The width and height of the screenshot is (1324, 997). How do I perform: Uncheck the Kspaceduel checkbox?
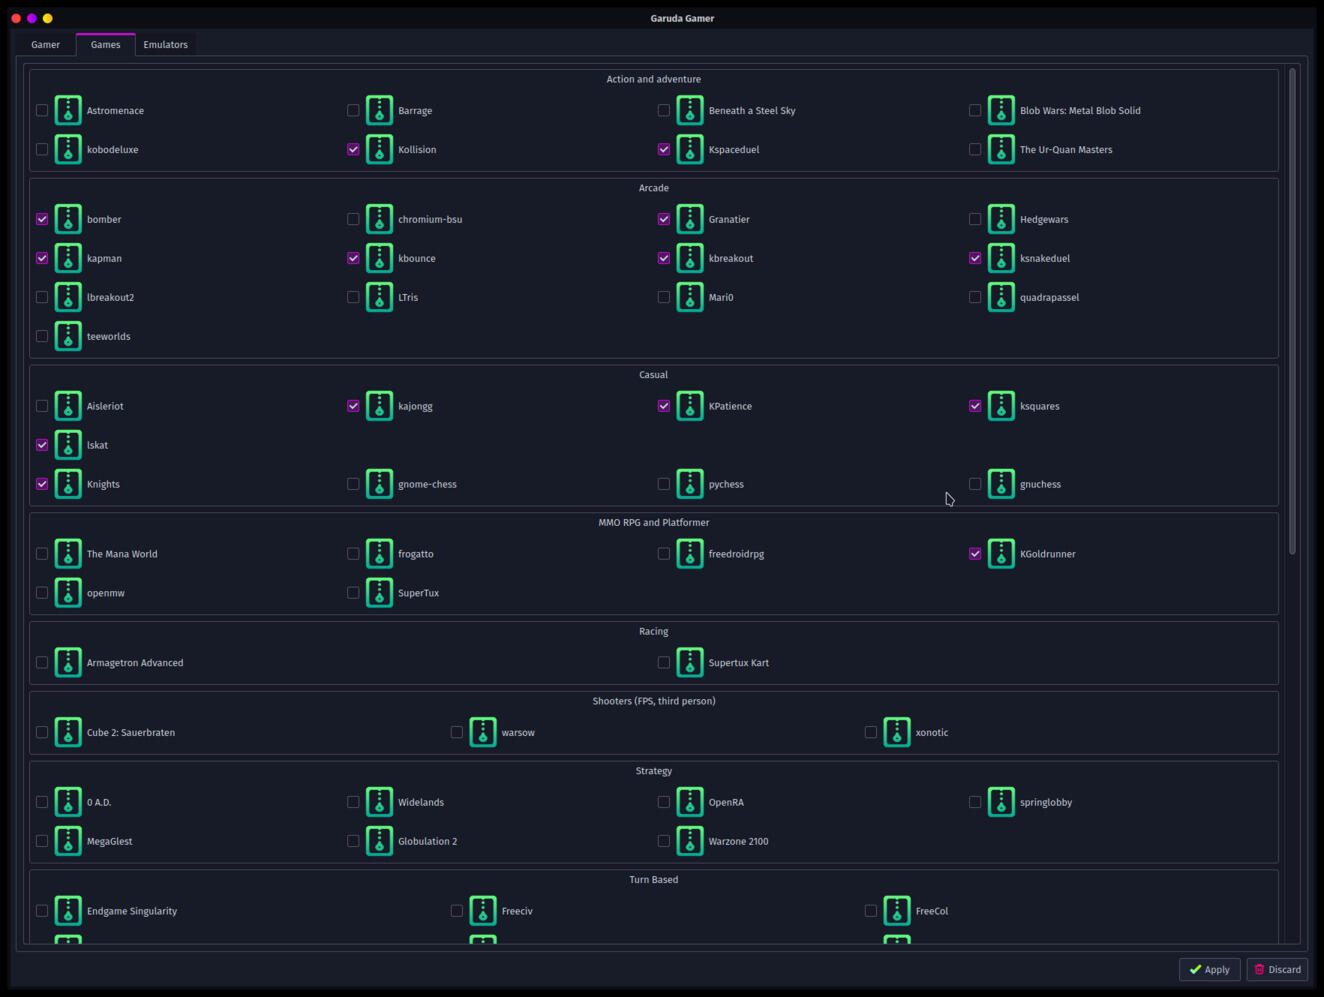[x=664, y=149]
